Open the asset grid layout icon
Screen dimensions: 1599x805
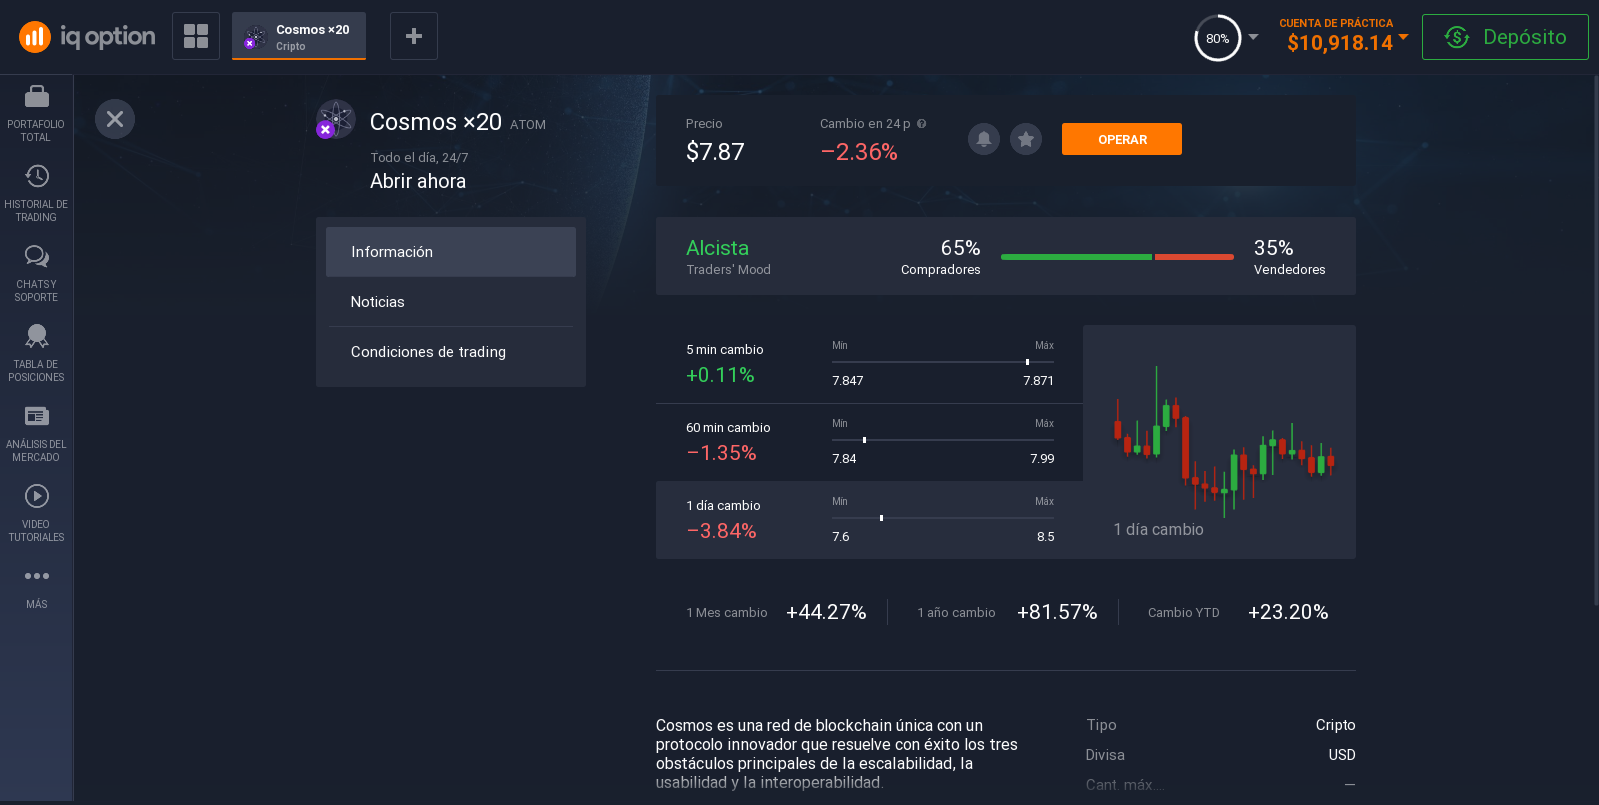coord(196,36)
